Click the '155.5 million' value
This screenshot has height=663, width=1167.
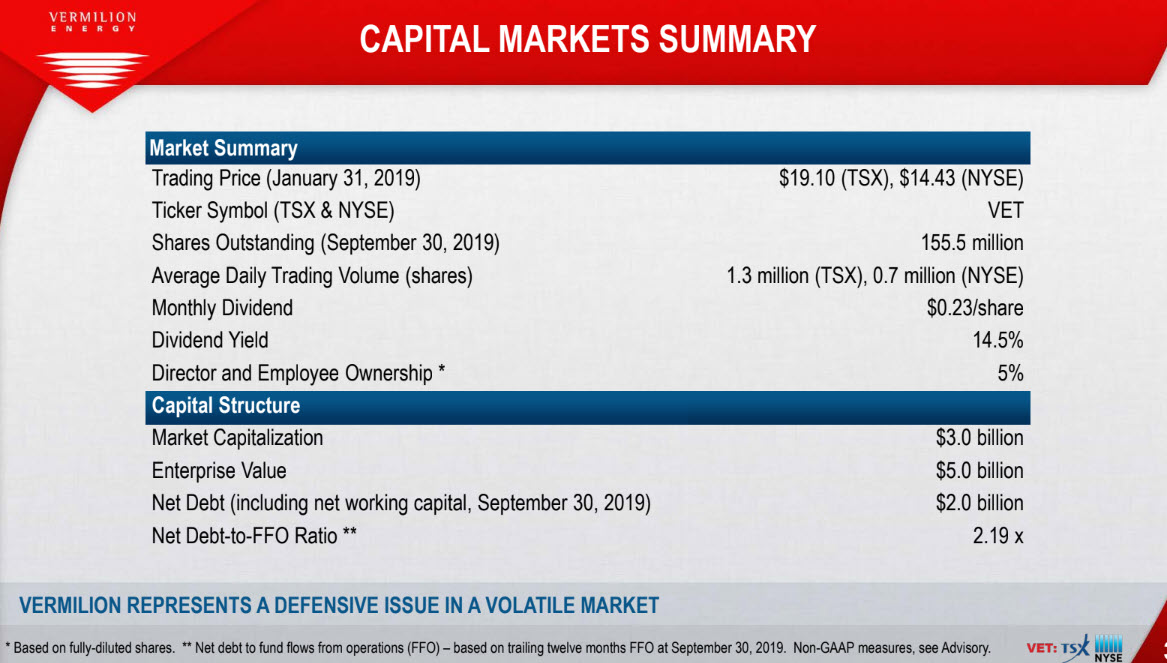click(x=972, y=243)
